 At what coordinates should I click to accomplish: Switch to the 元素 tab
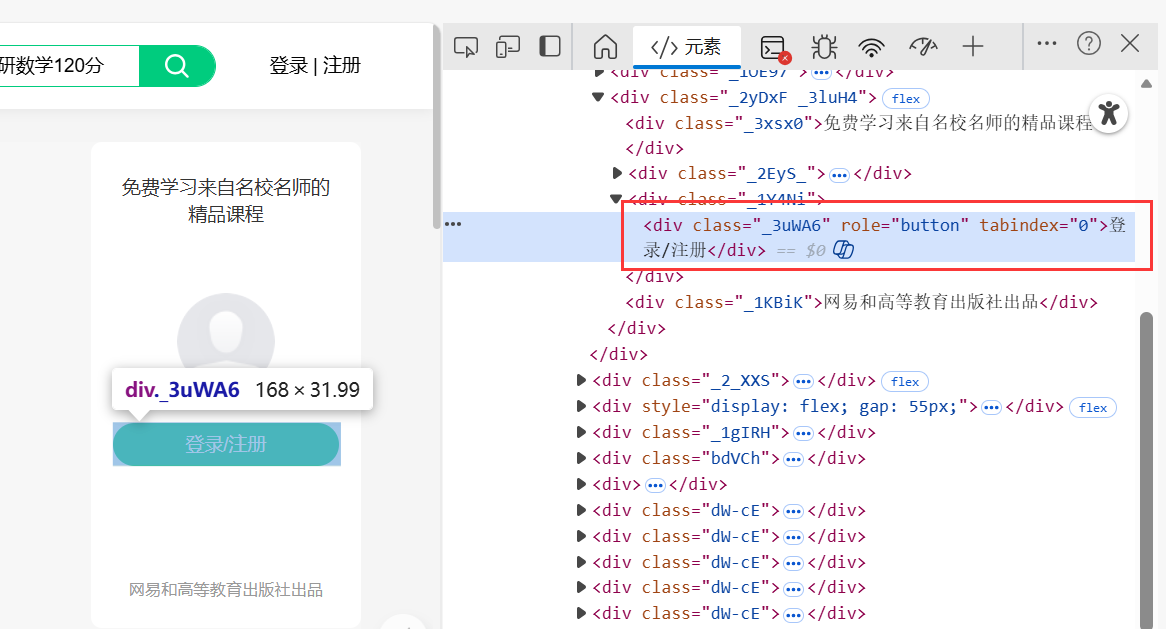coord(686,47)
